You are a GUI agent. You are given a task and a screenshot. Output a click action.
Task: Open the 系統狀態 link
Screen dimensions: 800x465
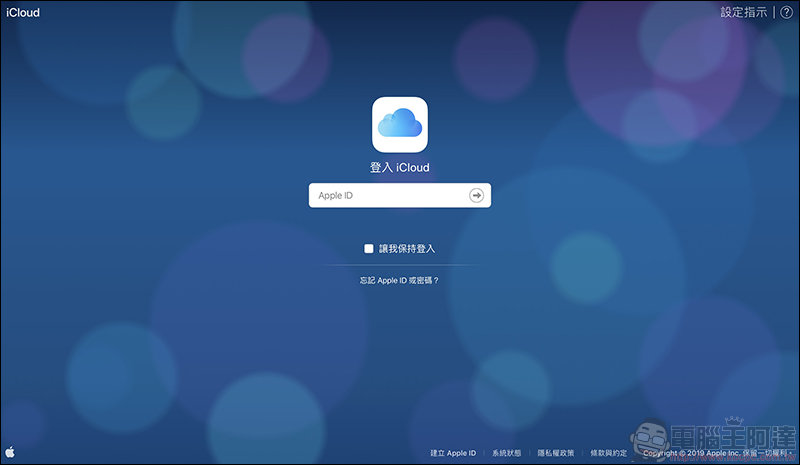coord(506,453)
